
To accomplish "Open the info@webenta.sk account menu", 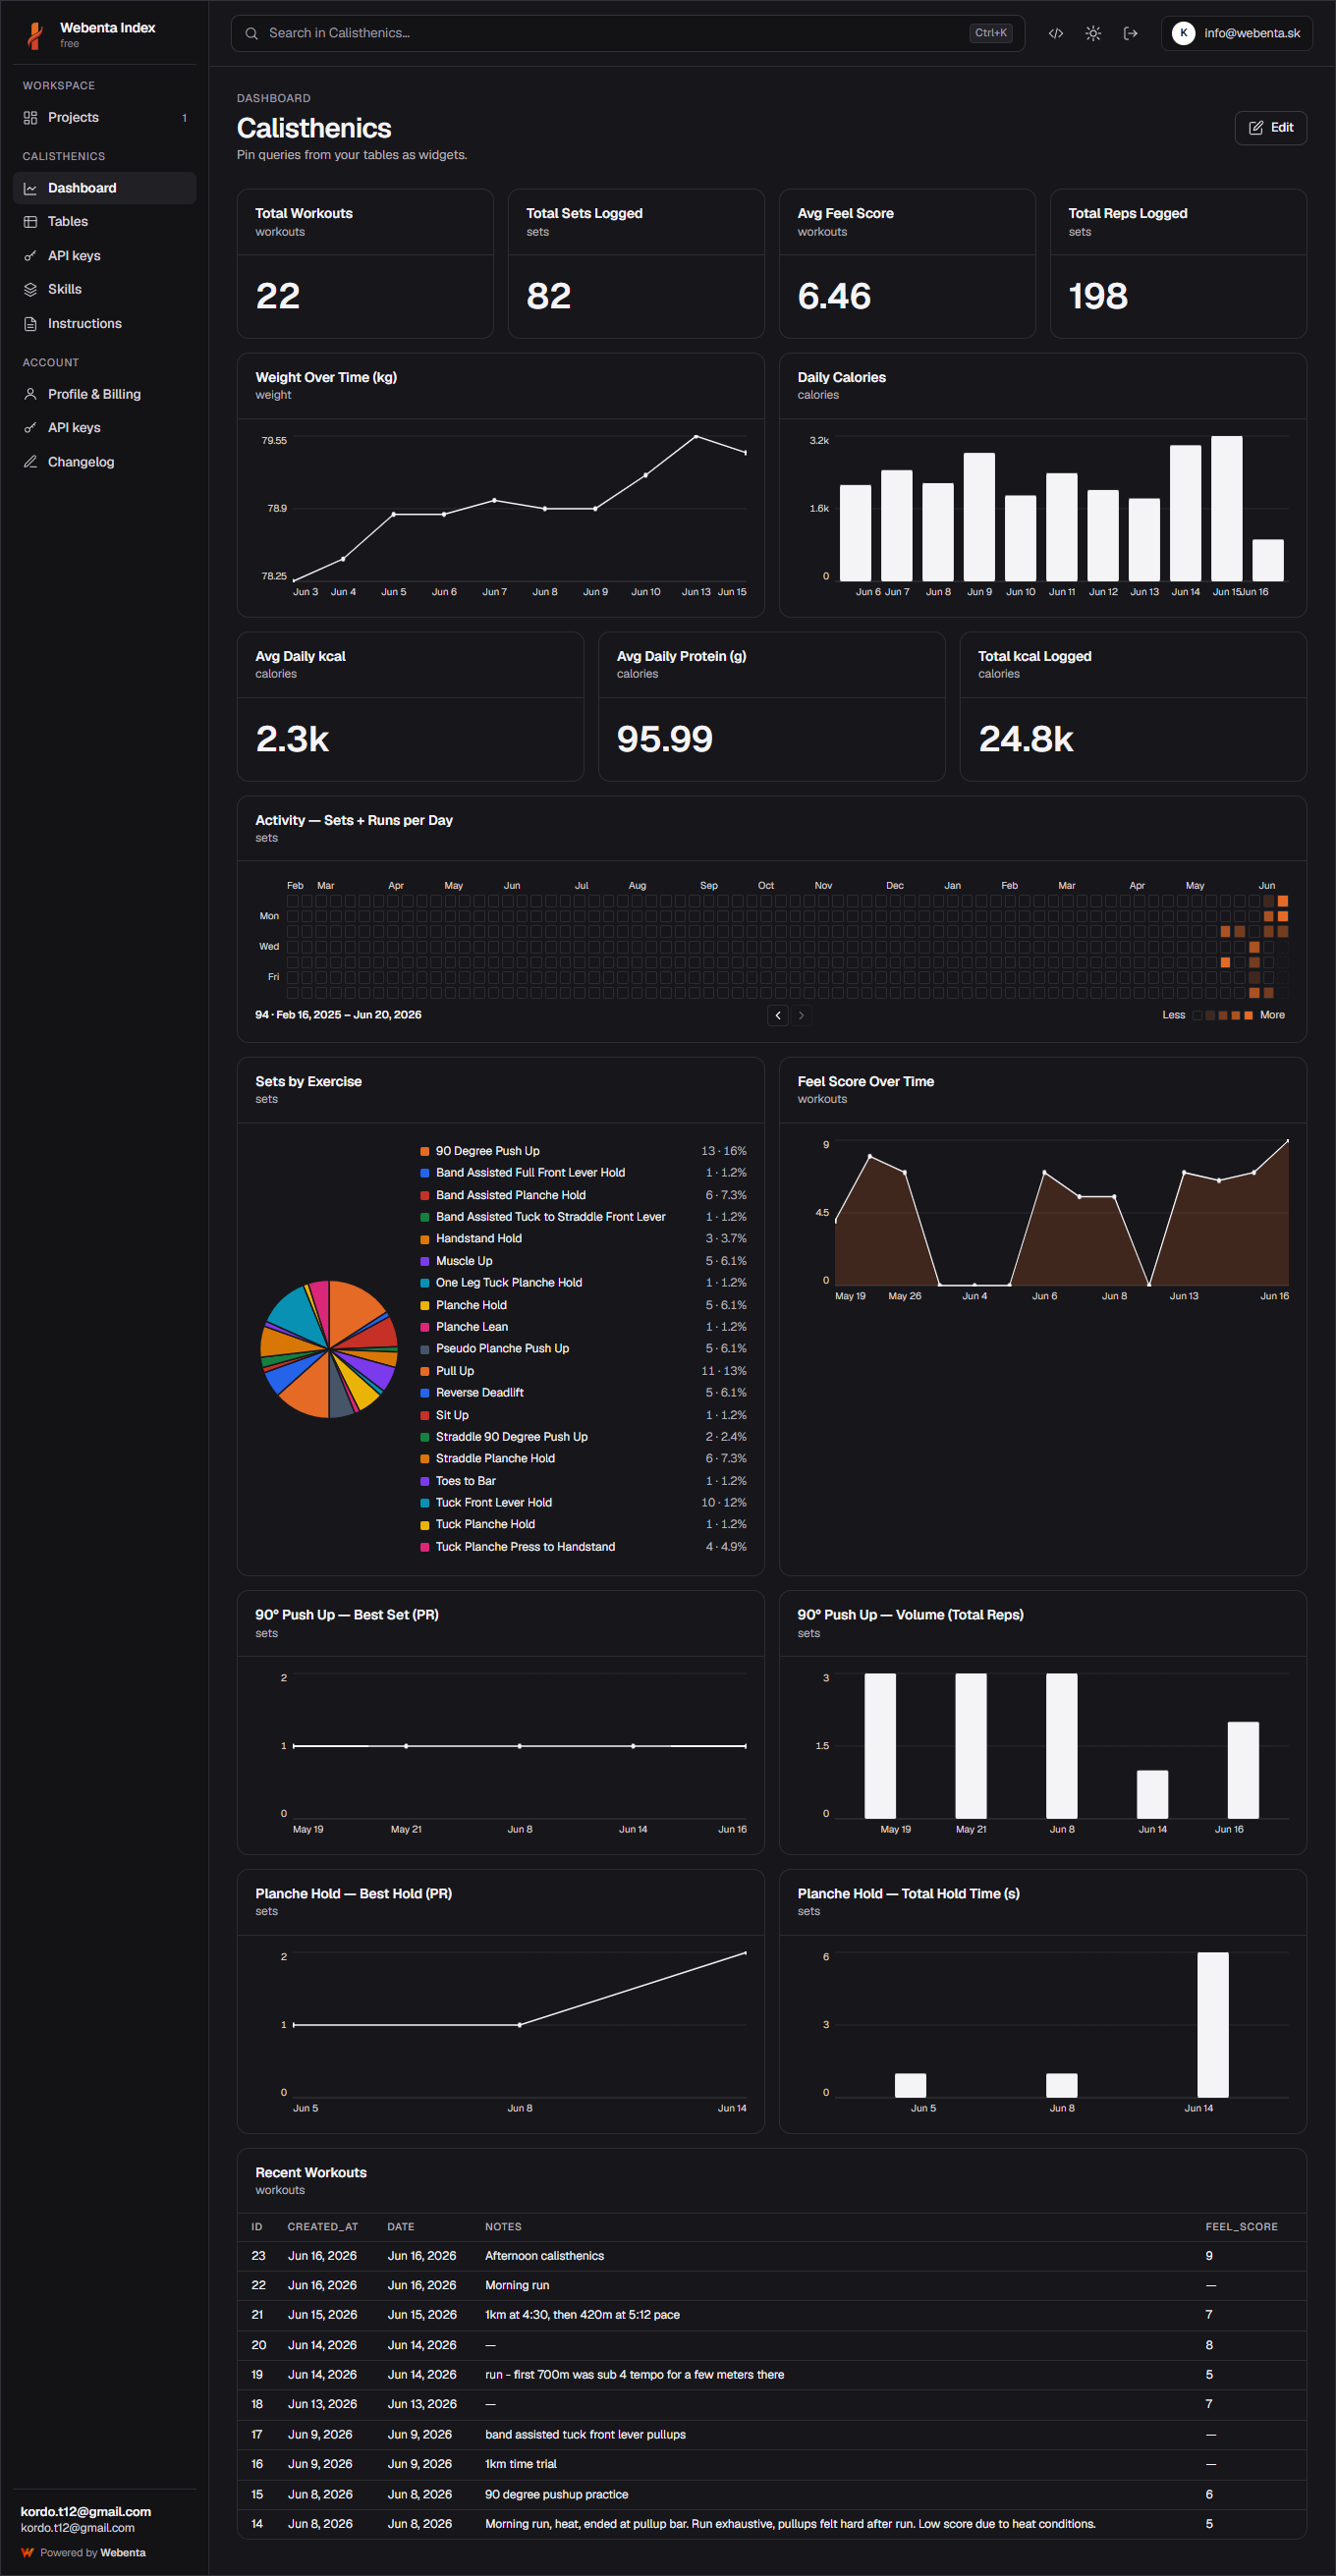I will coord(1236,33).
